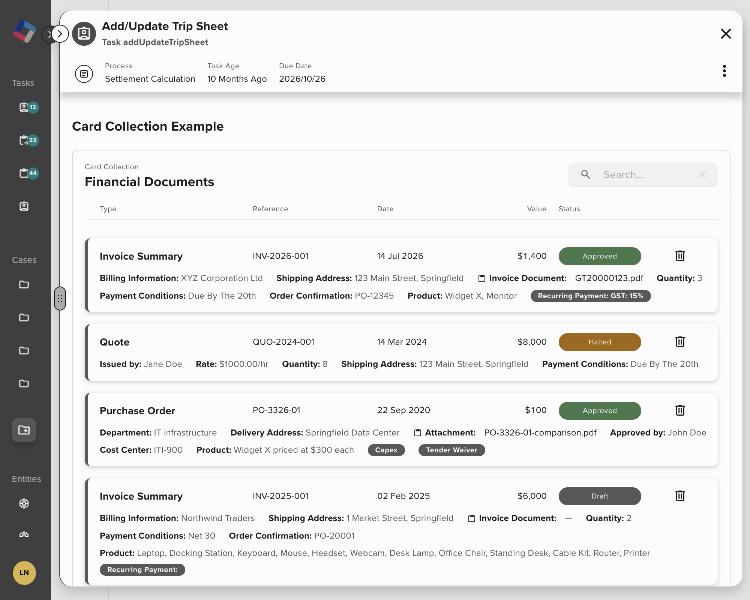Screen dimensions: 750x600
Task: Open the tasks icon with badge 12
Action: [28, 107]
